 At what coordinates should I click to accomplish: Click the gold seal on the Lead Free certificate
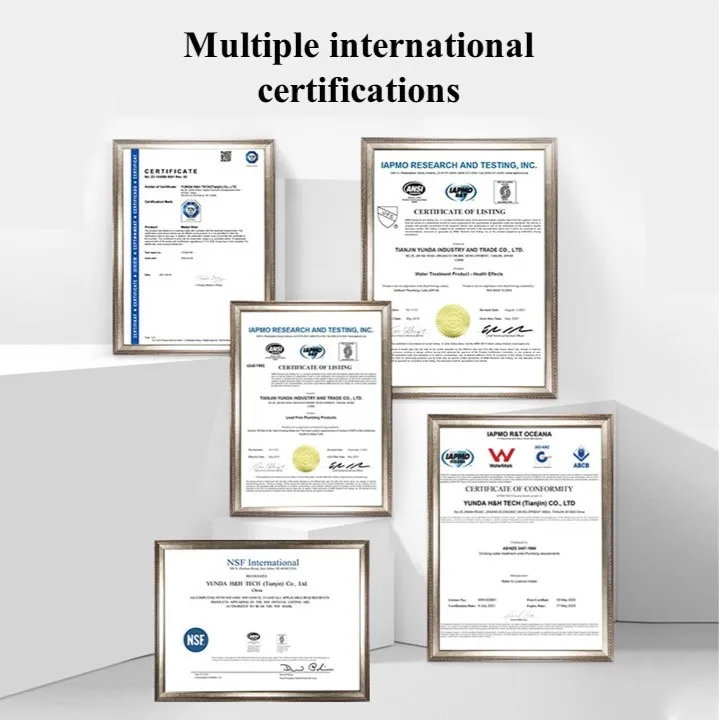(x=306, y=458)
